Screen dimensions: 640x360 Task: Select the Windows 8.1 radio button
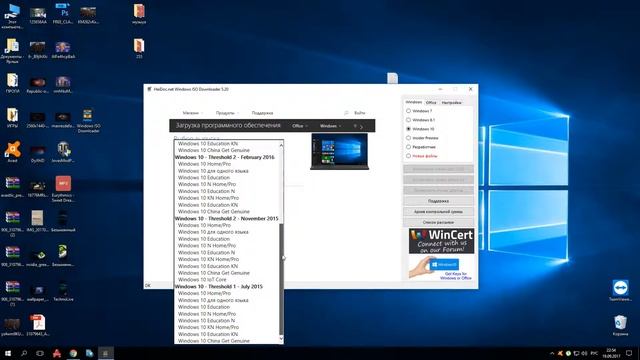click(408, 120)
